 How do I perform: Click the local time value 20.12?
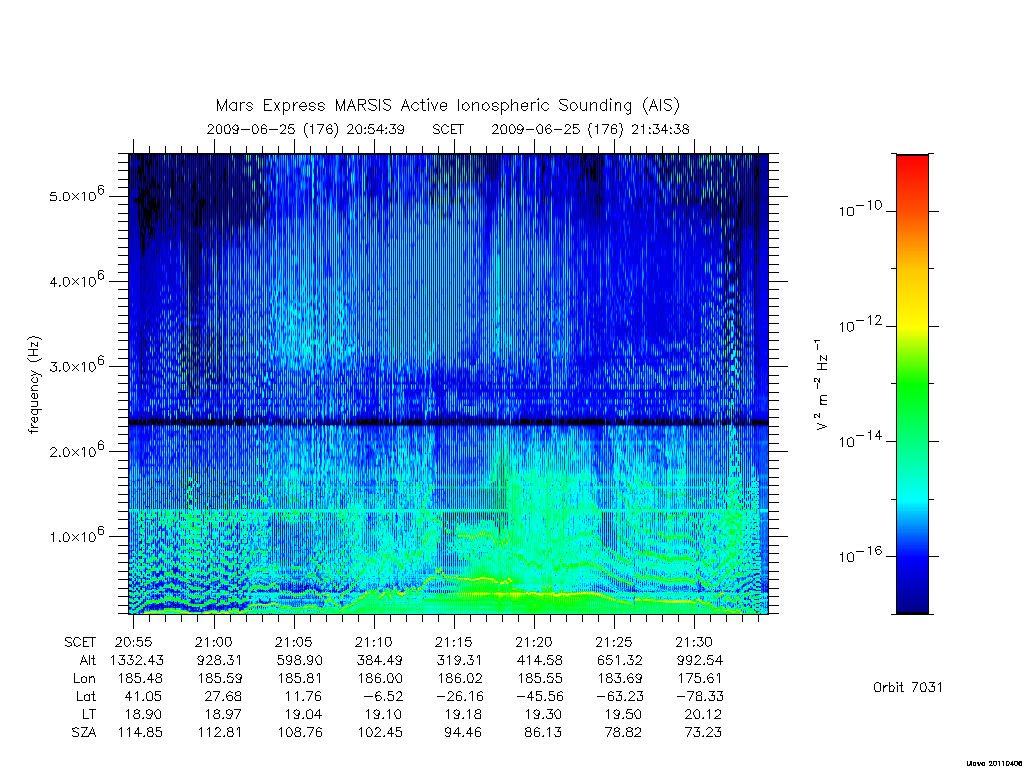click(x=703, y=714)
